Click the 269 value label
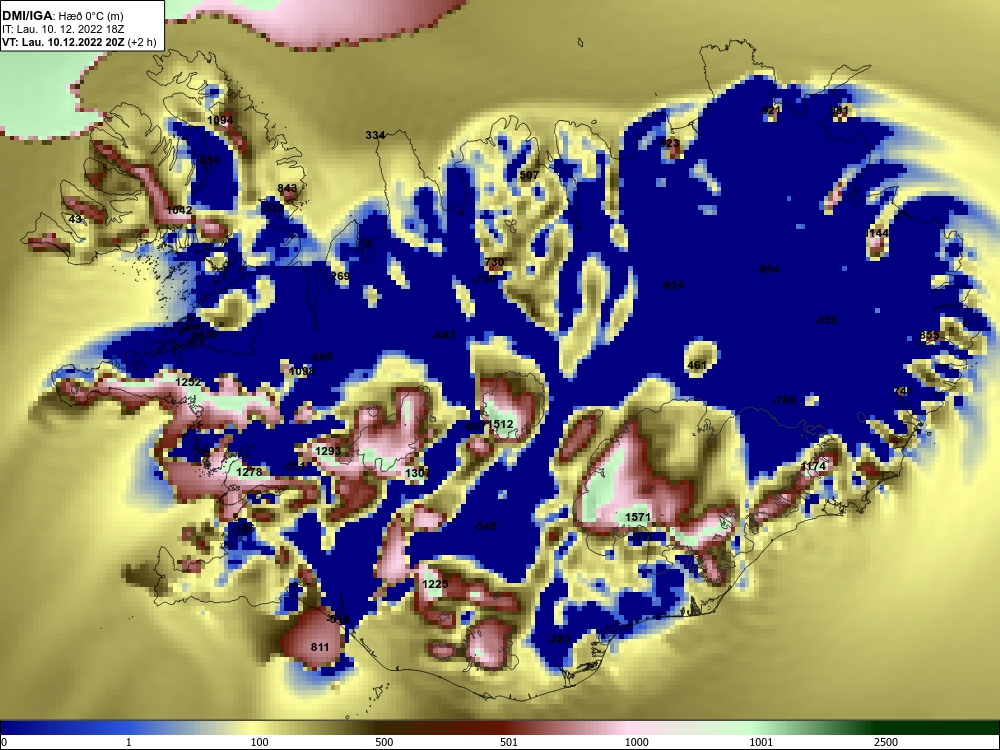Image resolution: width=1000 pixels, height=750 pixels. (340, 276)
